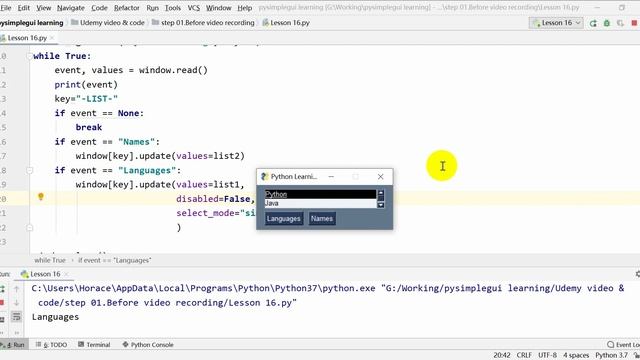Image resolution: width=640 pixels, height=360 pixels.
Task: Click the red Stop icon in top toolbar
Action: pyautogui.click(x=634, y=23)
